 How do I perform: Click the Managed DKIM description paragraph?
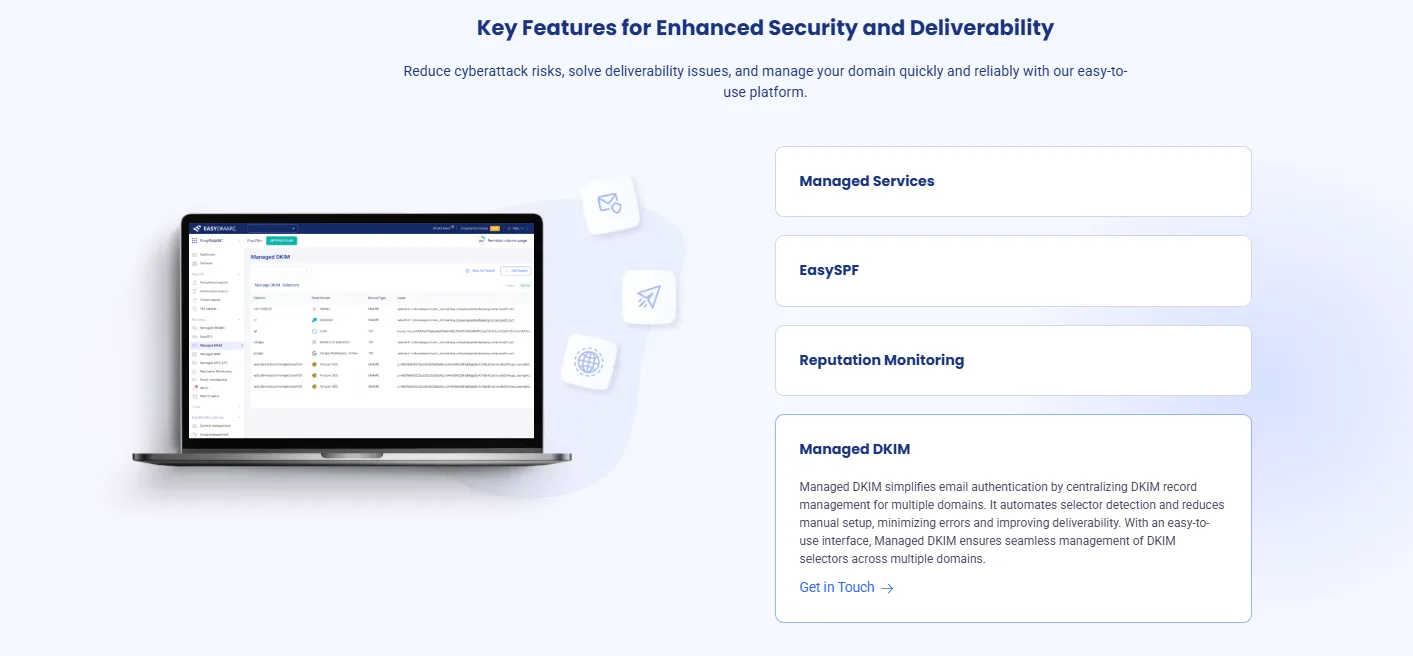tap(1012, 523)
